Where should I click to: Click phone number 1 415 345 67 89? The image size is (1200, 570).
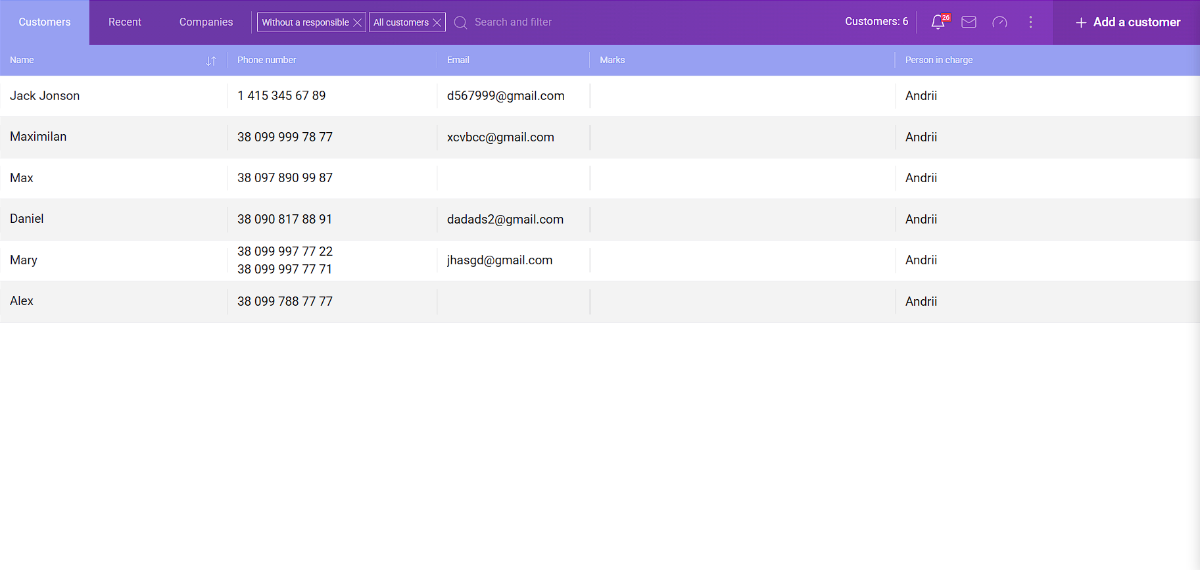click(x=281, y=96)
